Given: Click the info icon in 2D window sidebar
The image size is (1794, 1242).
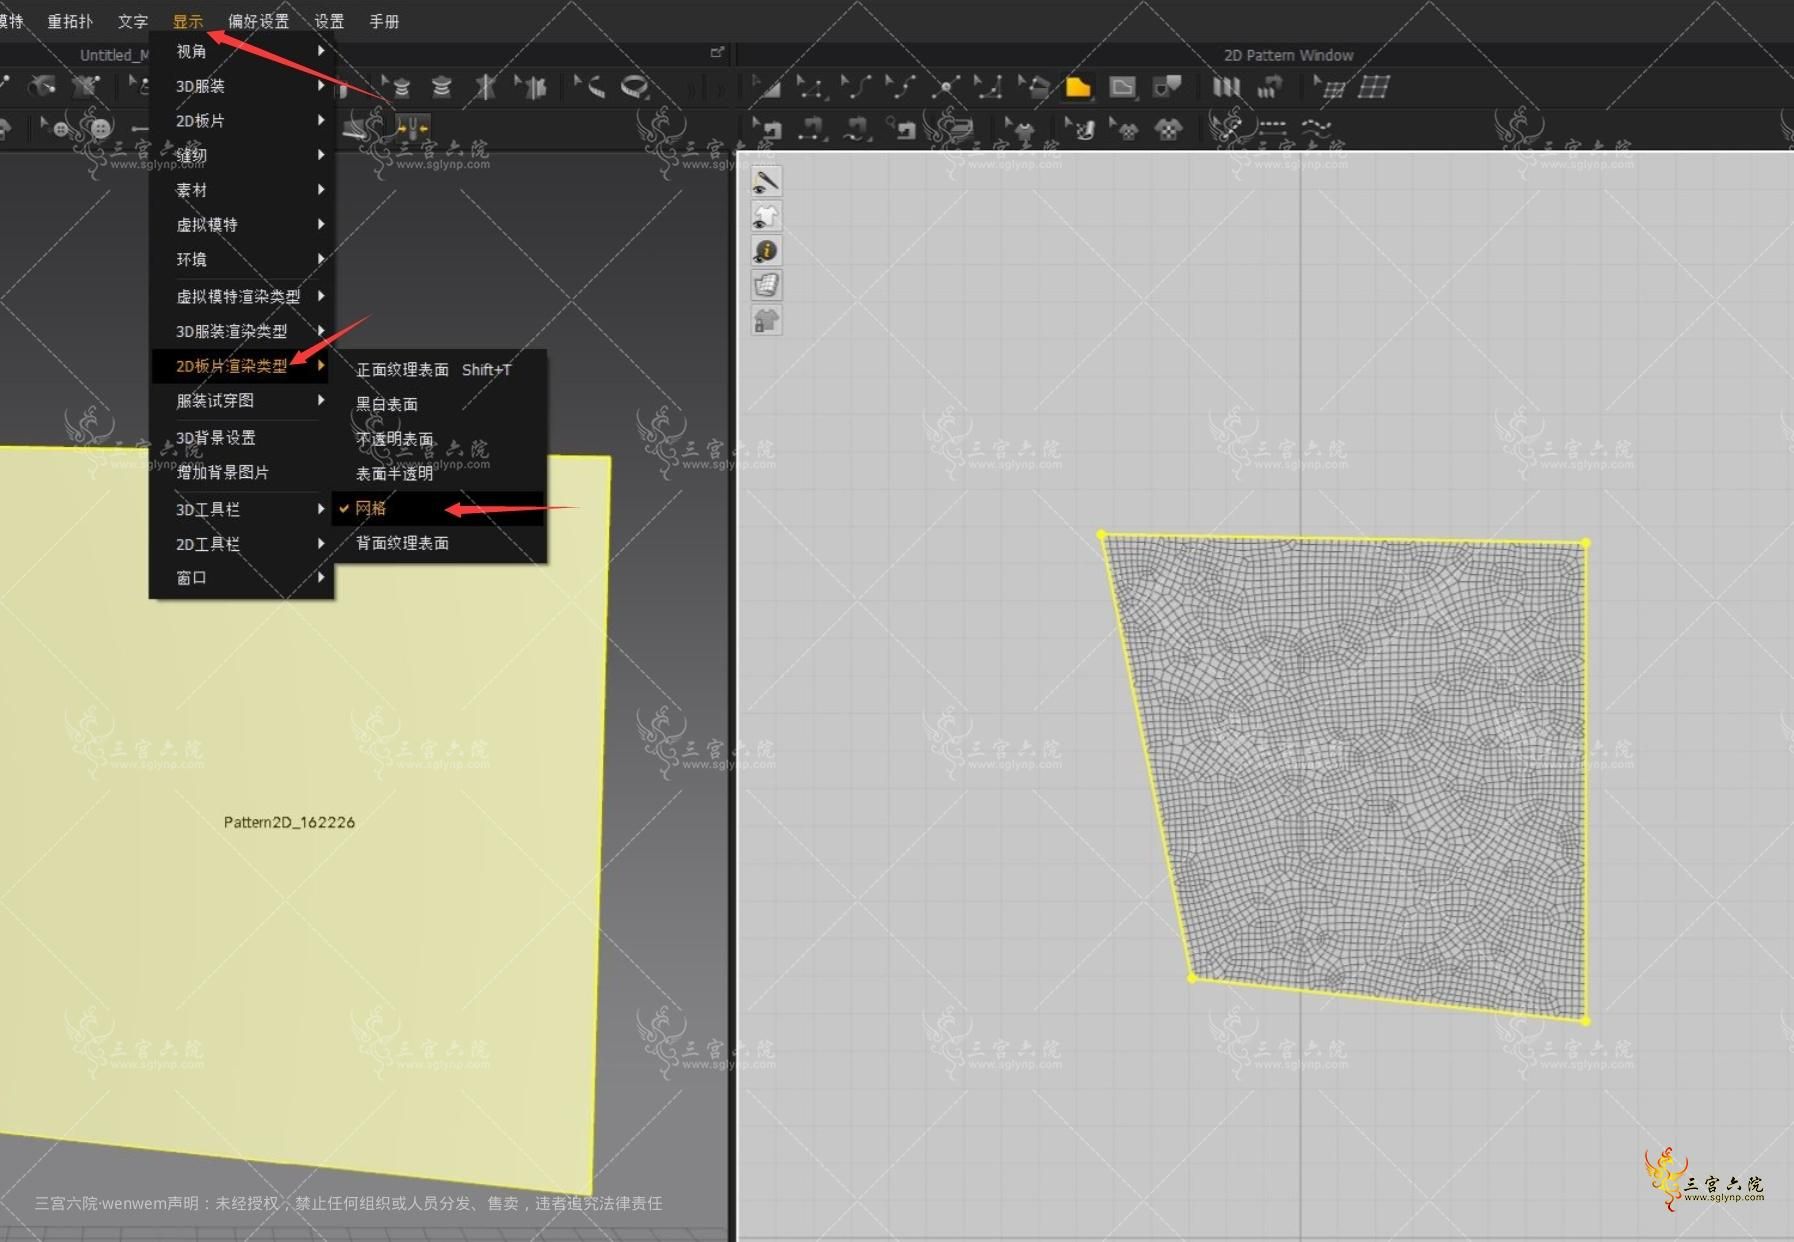Looking at the screenshot, I should (x=766, y=250).
